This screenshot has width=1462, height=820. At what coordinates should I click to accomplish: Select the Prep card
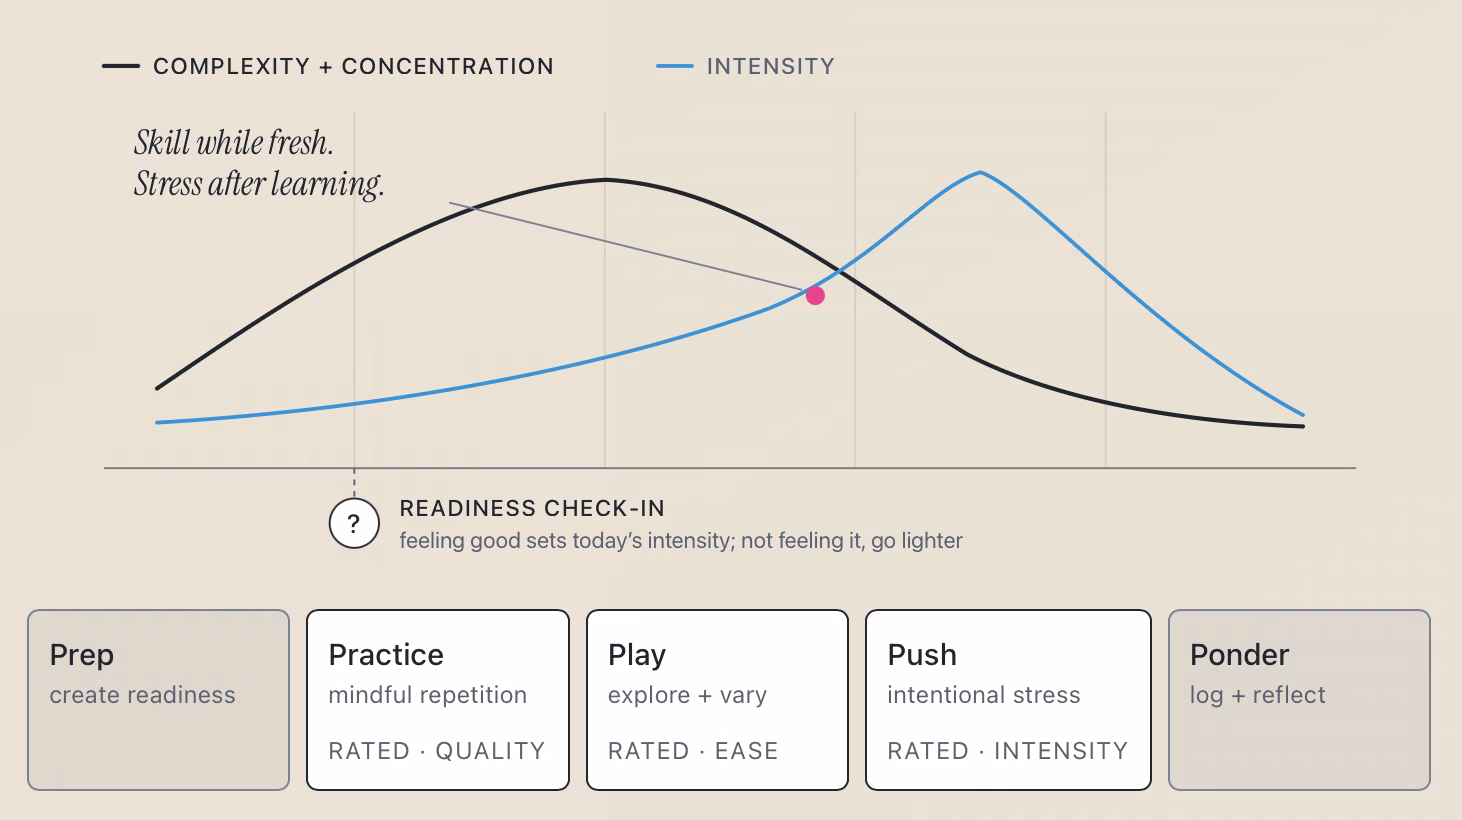coord(158,700)
